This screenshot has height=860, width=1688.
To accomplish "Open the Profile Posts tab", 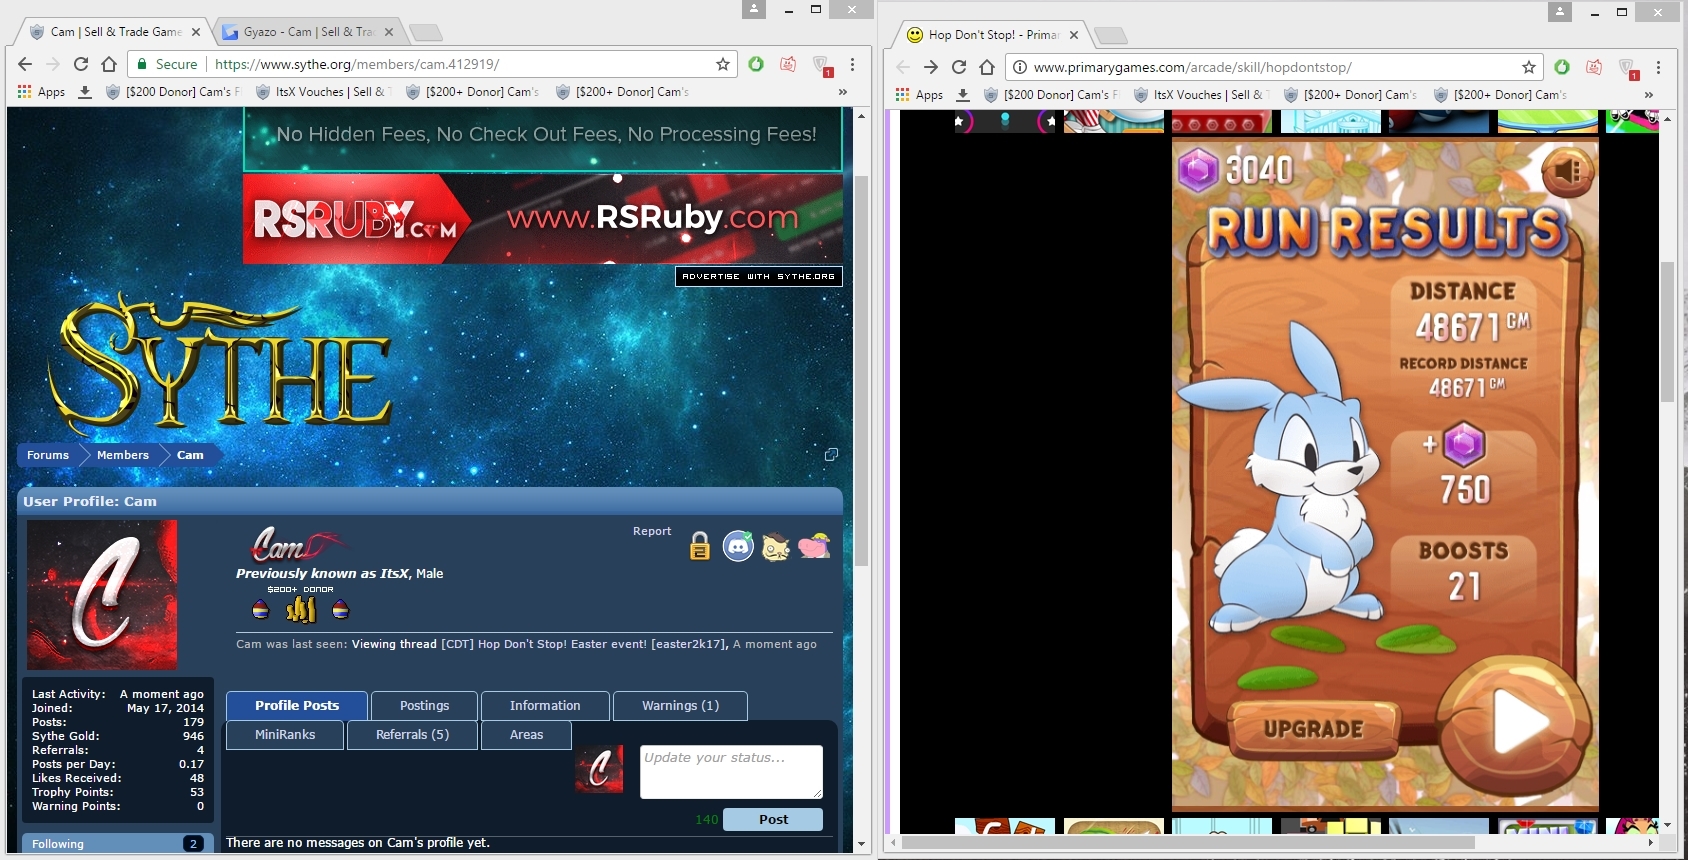I will 297,705.
